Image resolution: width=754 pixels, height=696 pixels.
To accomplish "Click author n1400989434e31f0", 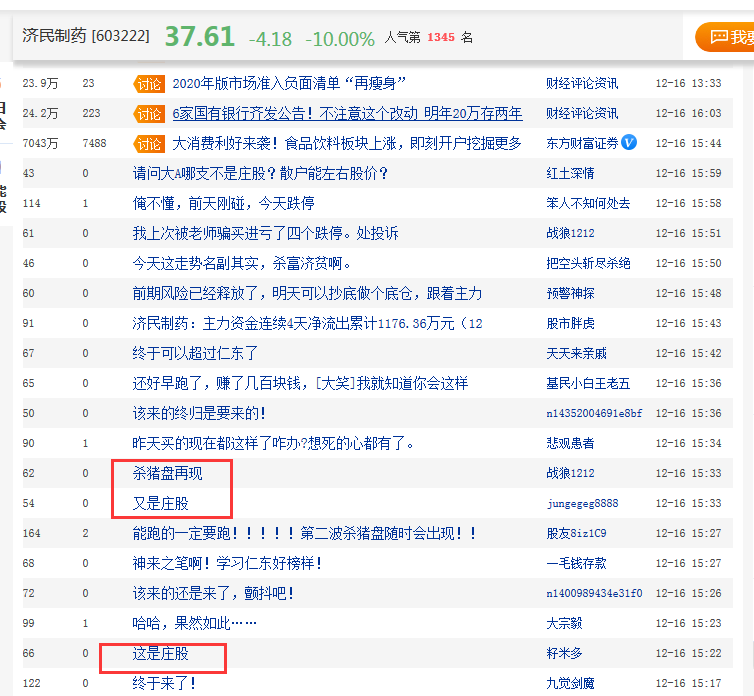I will point(594,594).
